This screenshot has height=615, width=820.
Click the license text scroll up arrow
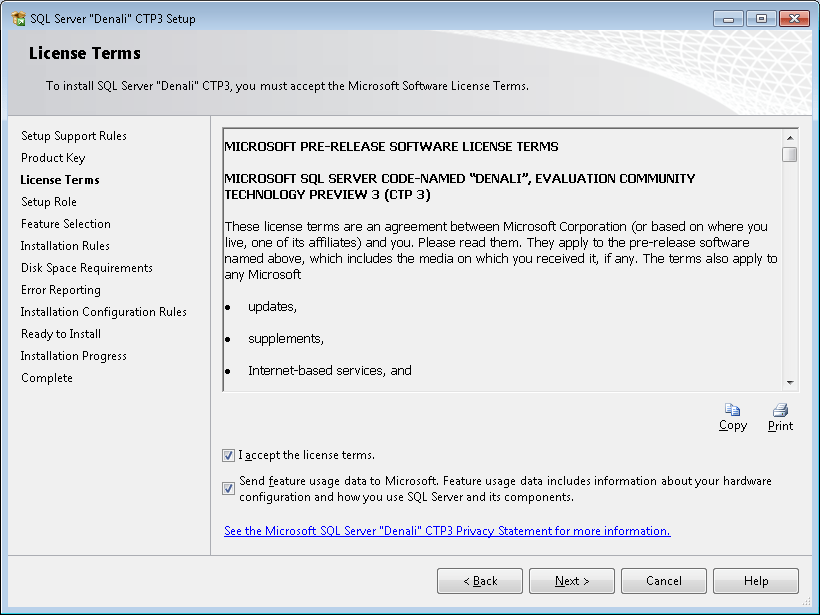coord(790,138)
